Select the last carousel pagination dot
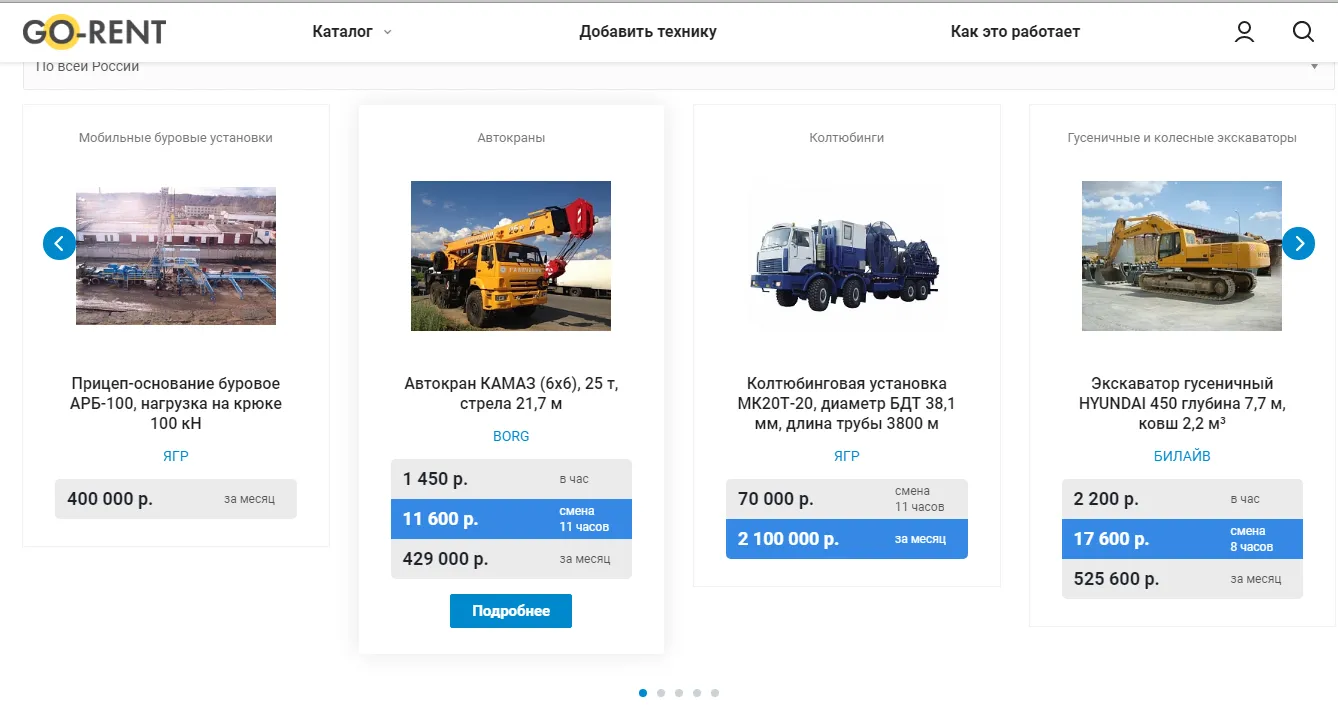The width and height of the screenshot is (1338, 718). click(715, 693)
